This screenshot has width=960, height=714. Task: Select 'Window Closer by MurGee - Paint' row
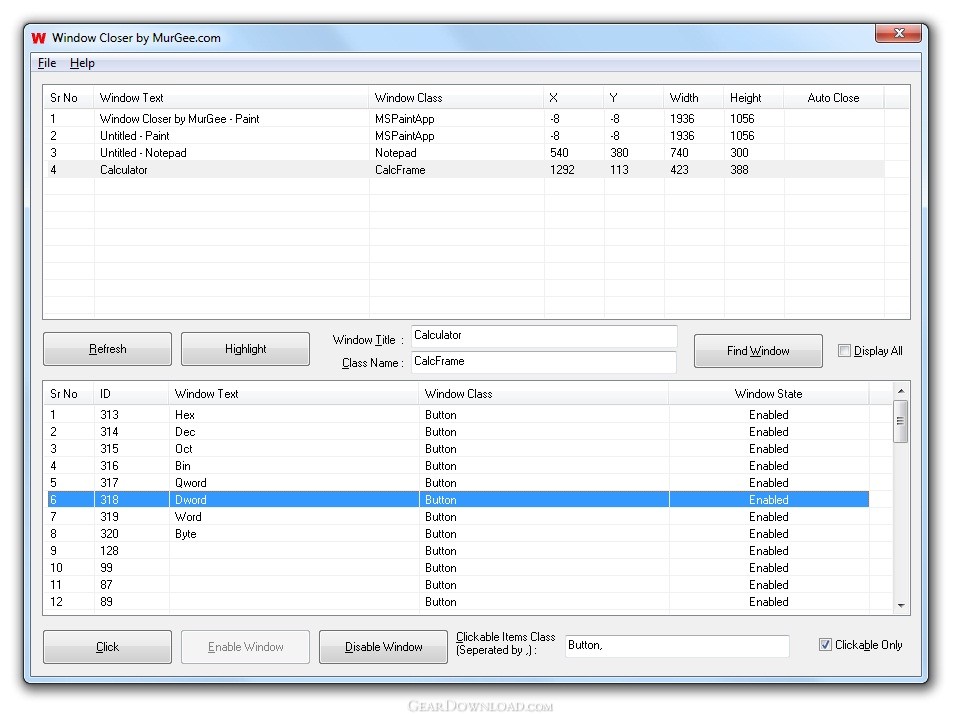point(465,119)
